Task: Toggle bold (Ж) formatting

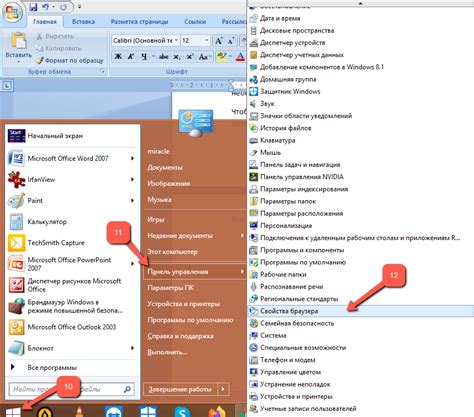Action: 118,56
